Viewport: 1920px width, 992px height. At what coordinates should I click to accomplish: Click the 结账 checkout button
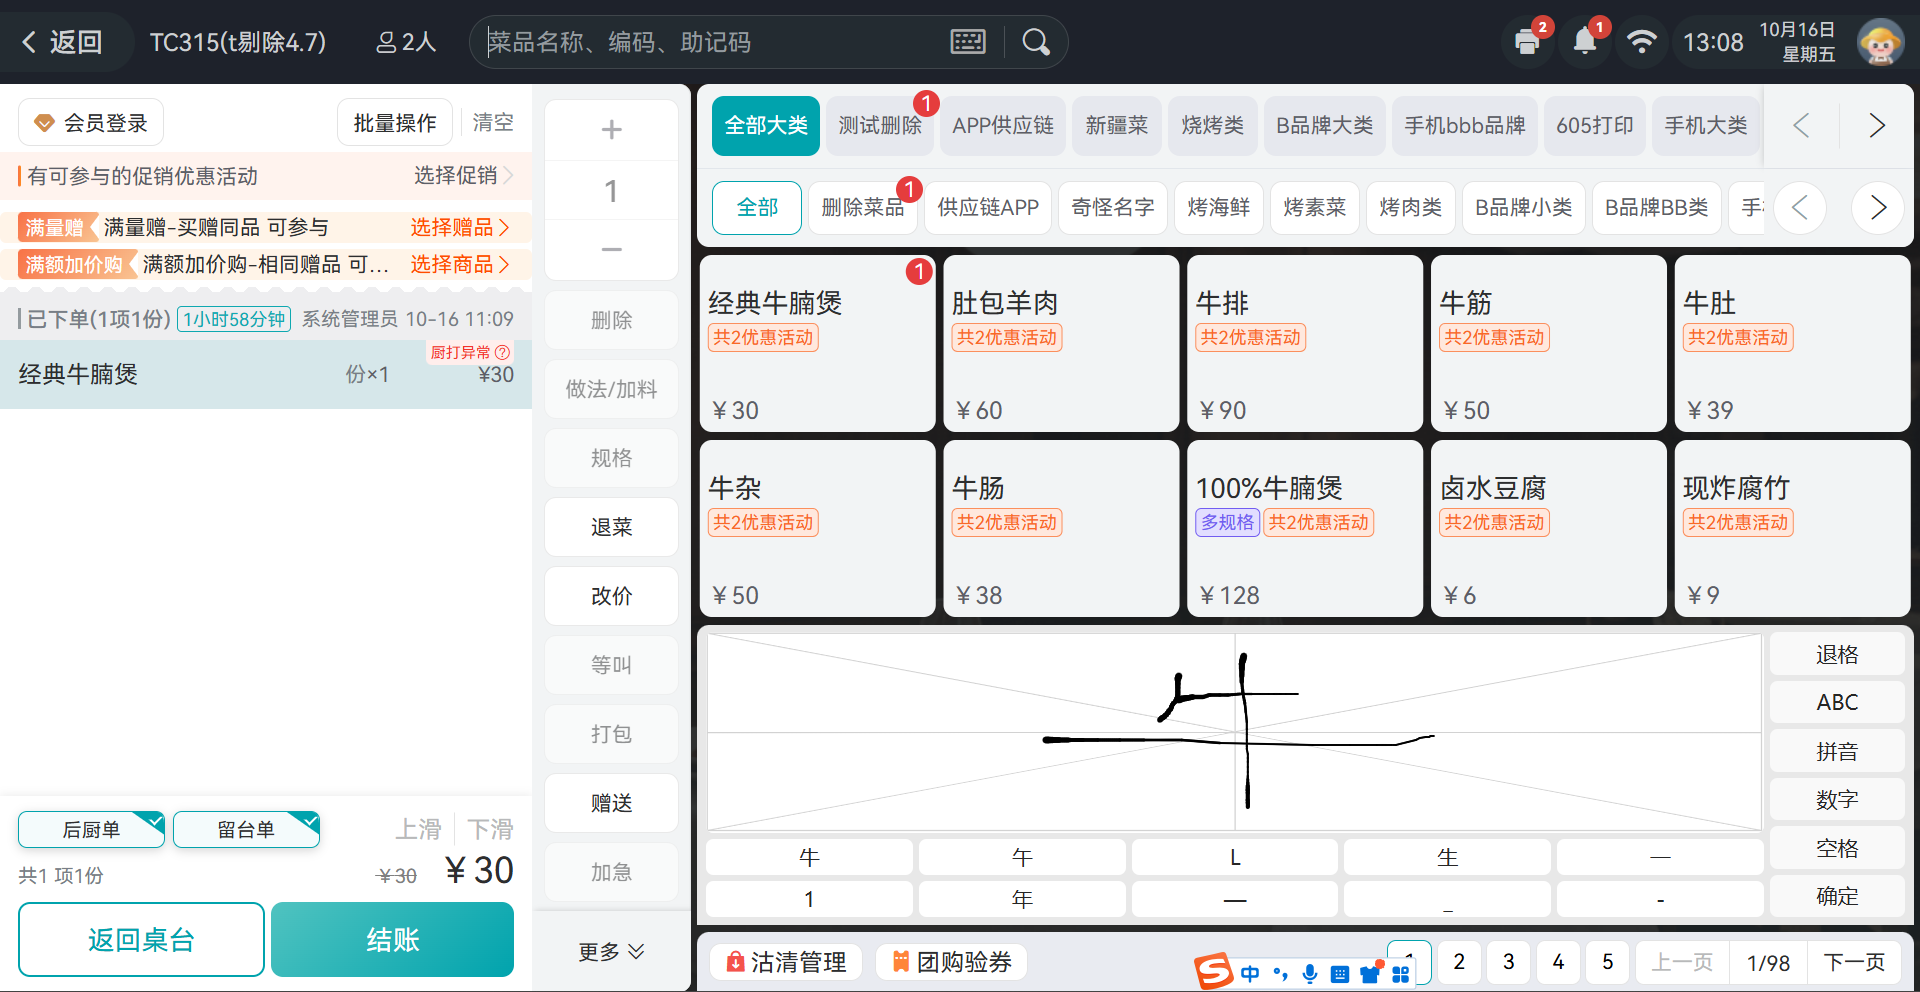[x=392, y=940]
